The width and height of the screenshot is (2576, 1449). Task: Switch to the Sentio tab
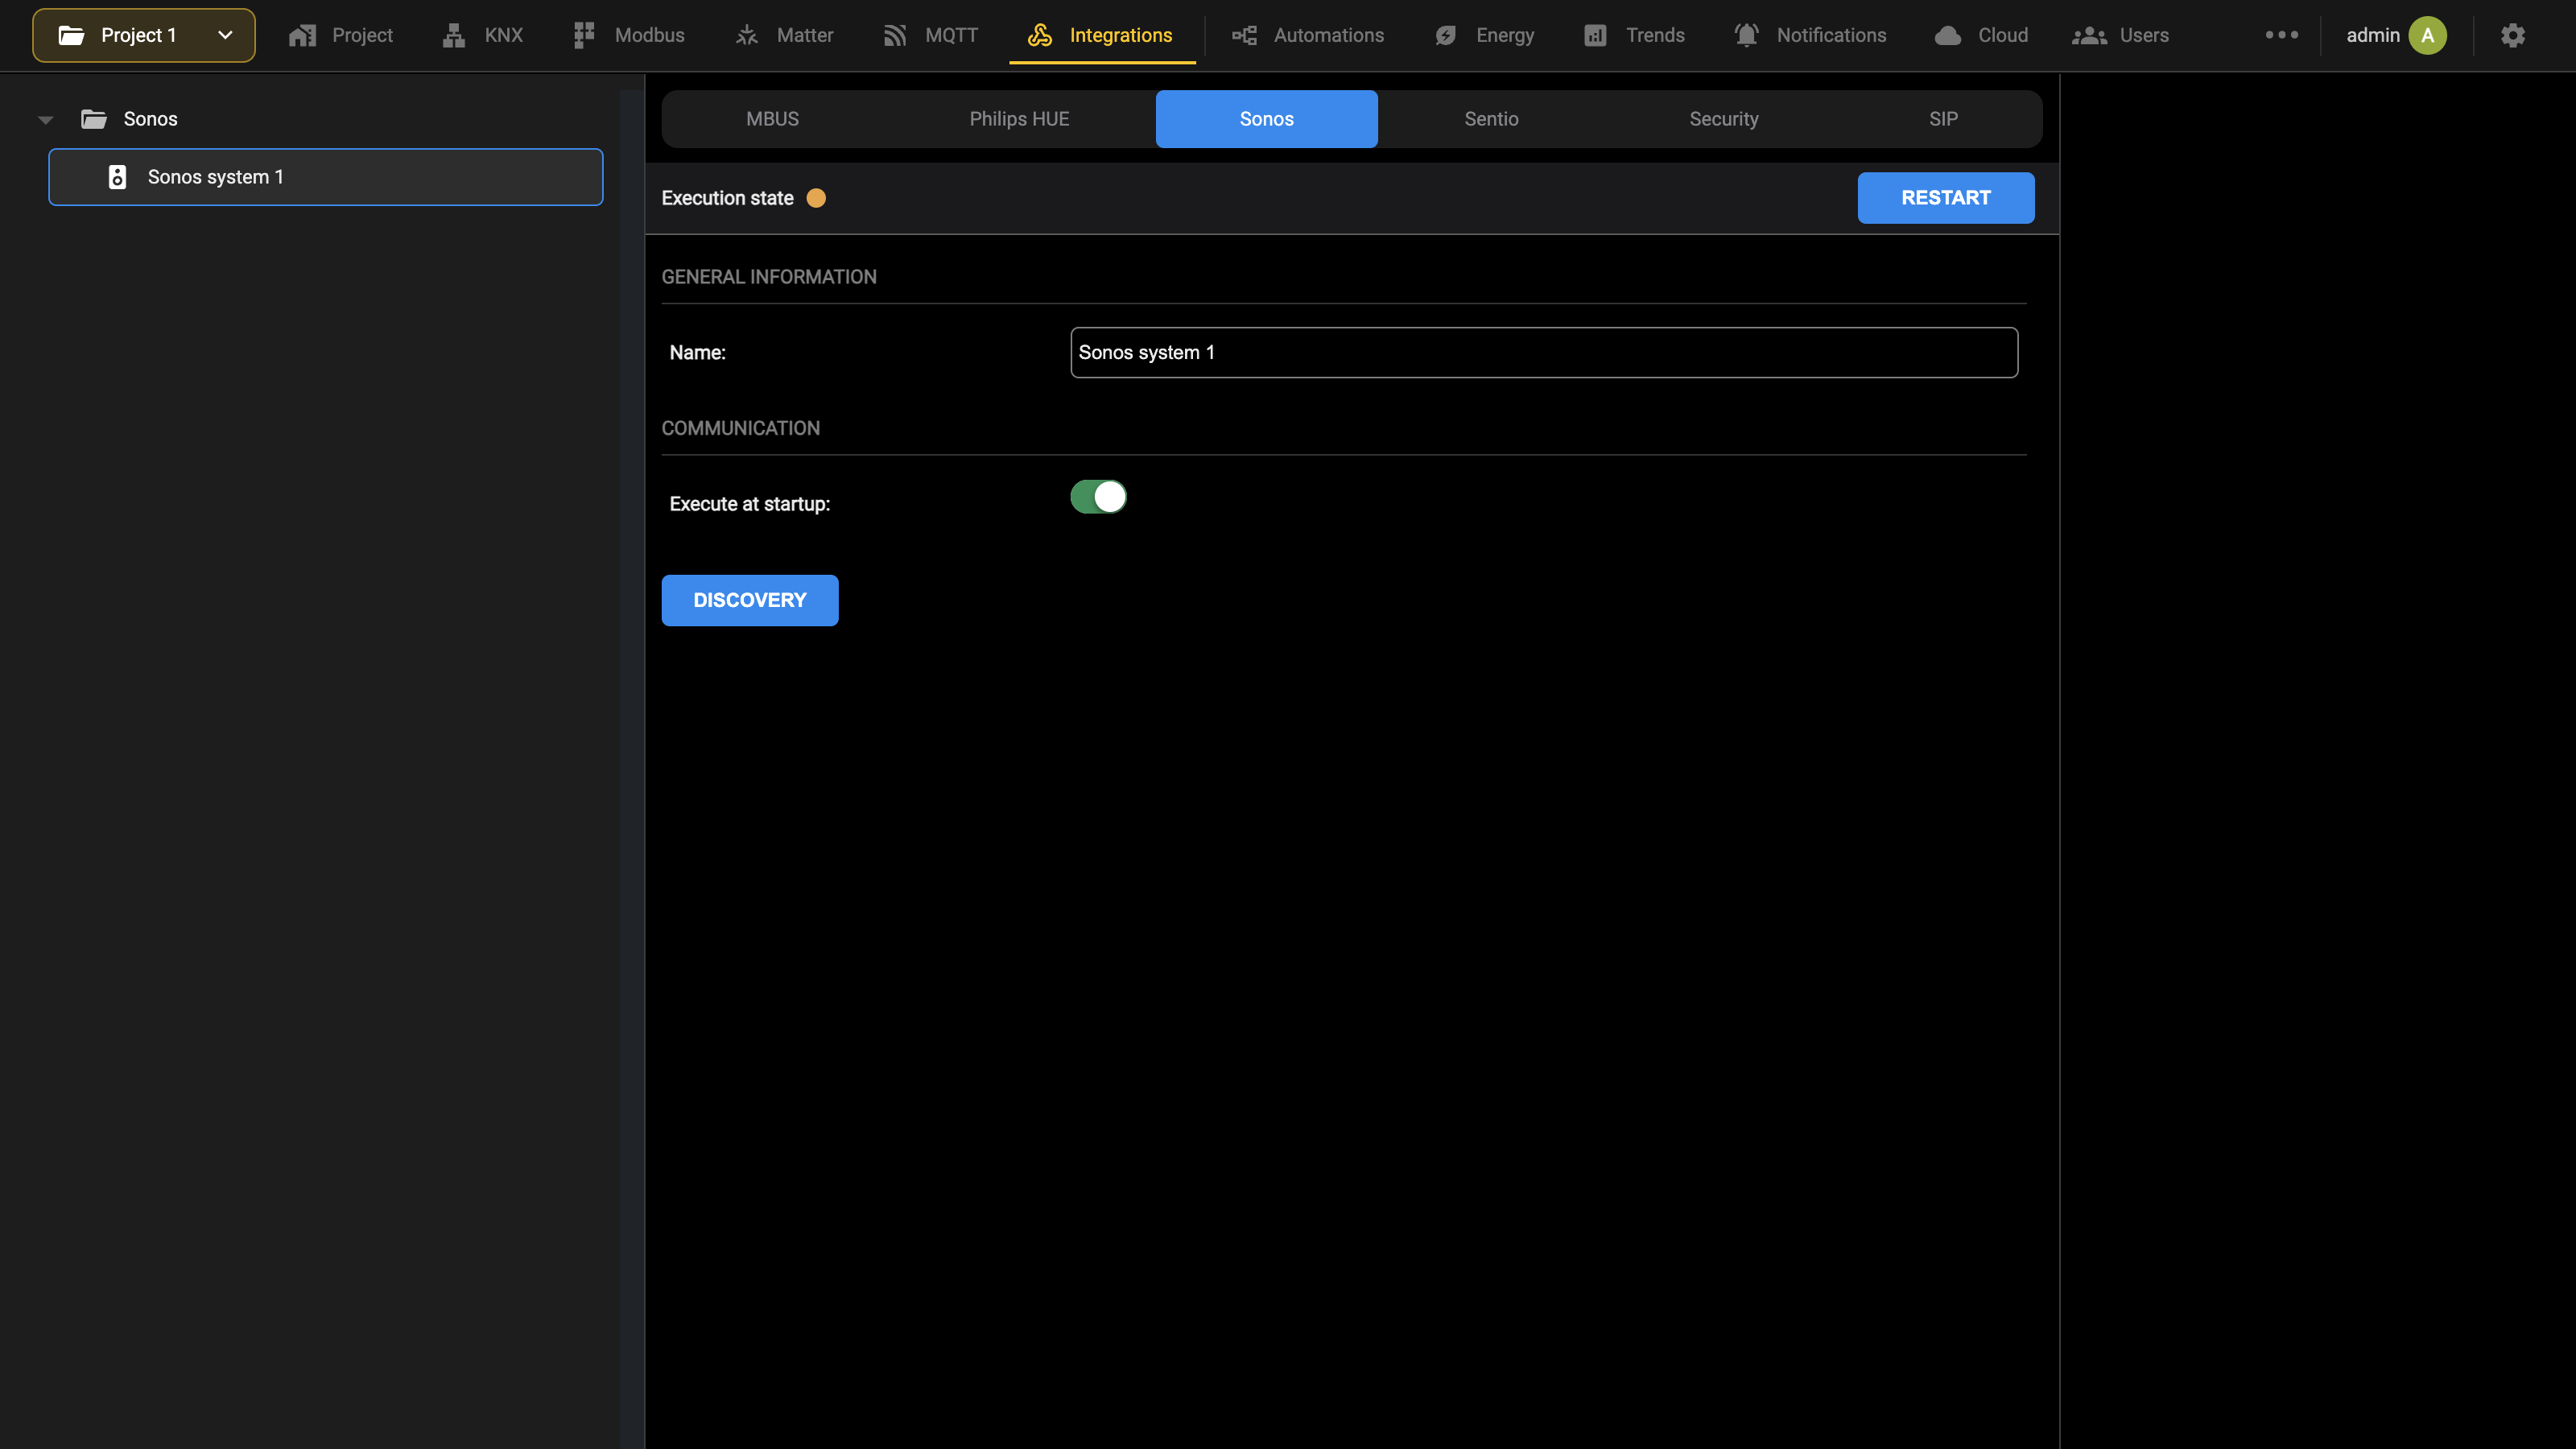[1491, 119]
